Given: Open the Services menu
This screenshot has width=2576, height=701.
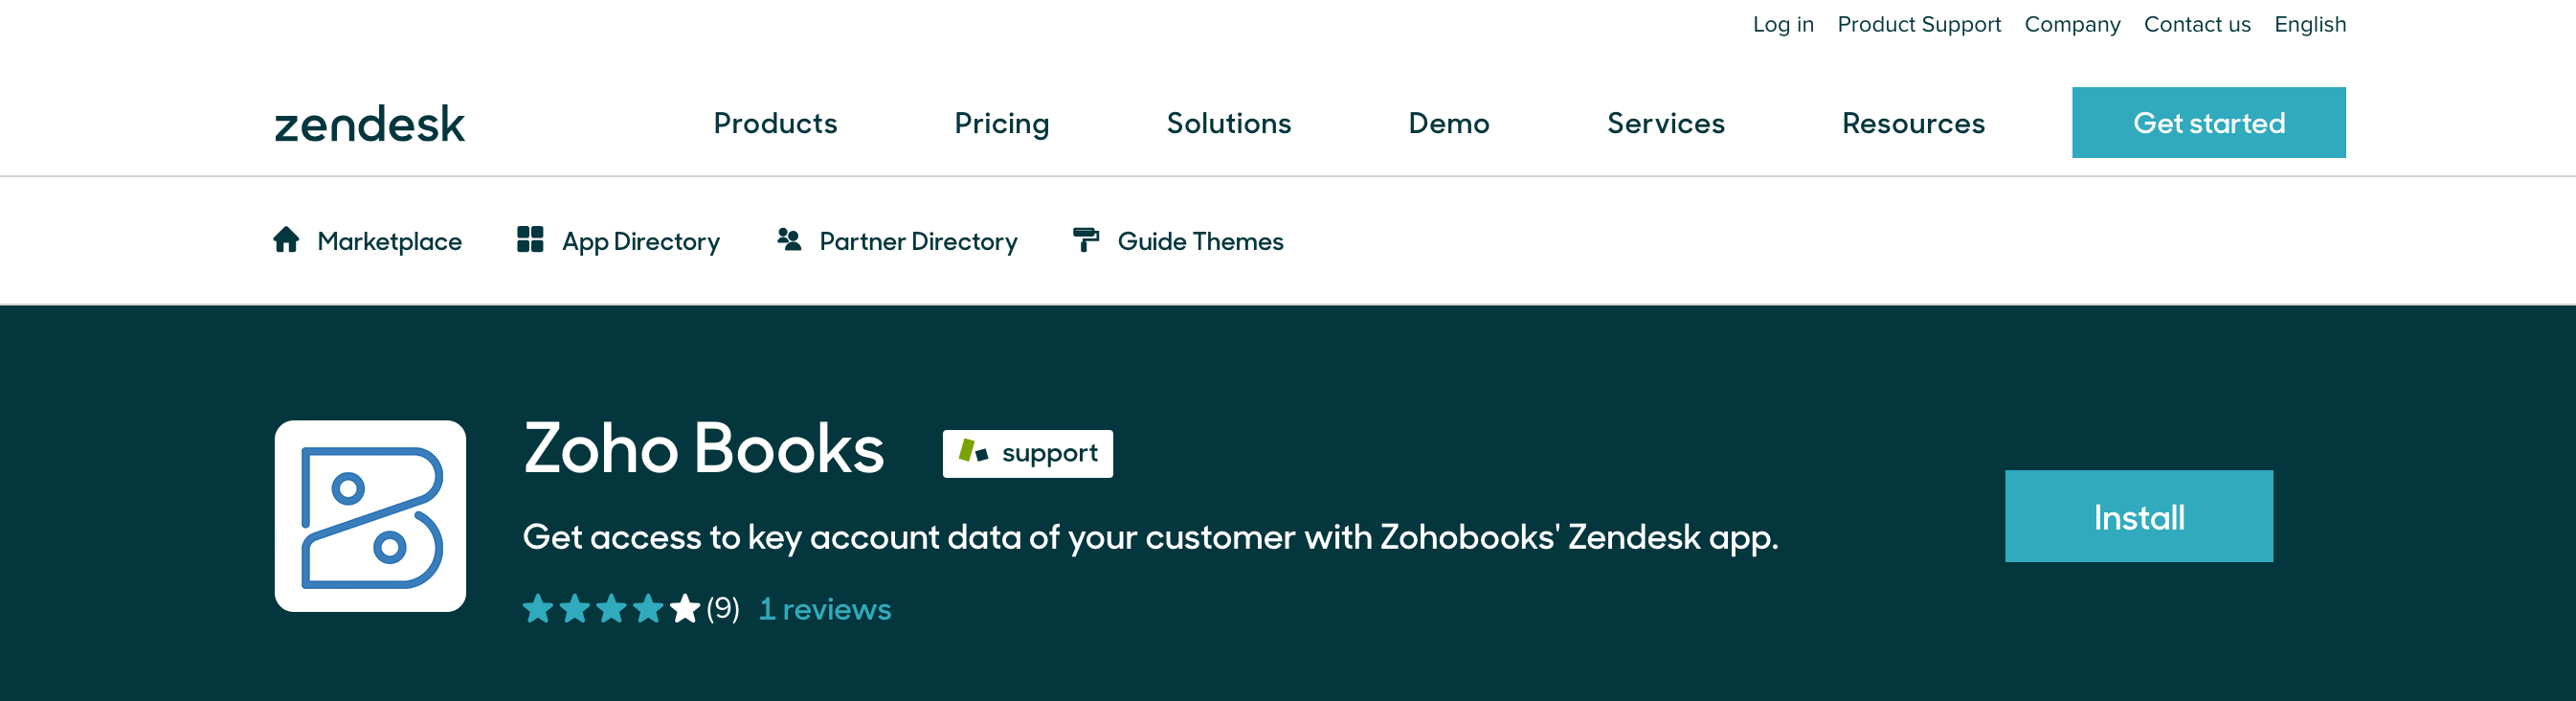Looking at the screenshot, I should point(1665,123).
